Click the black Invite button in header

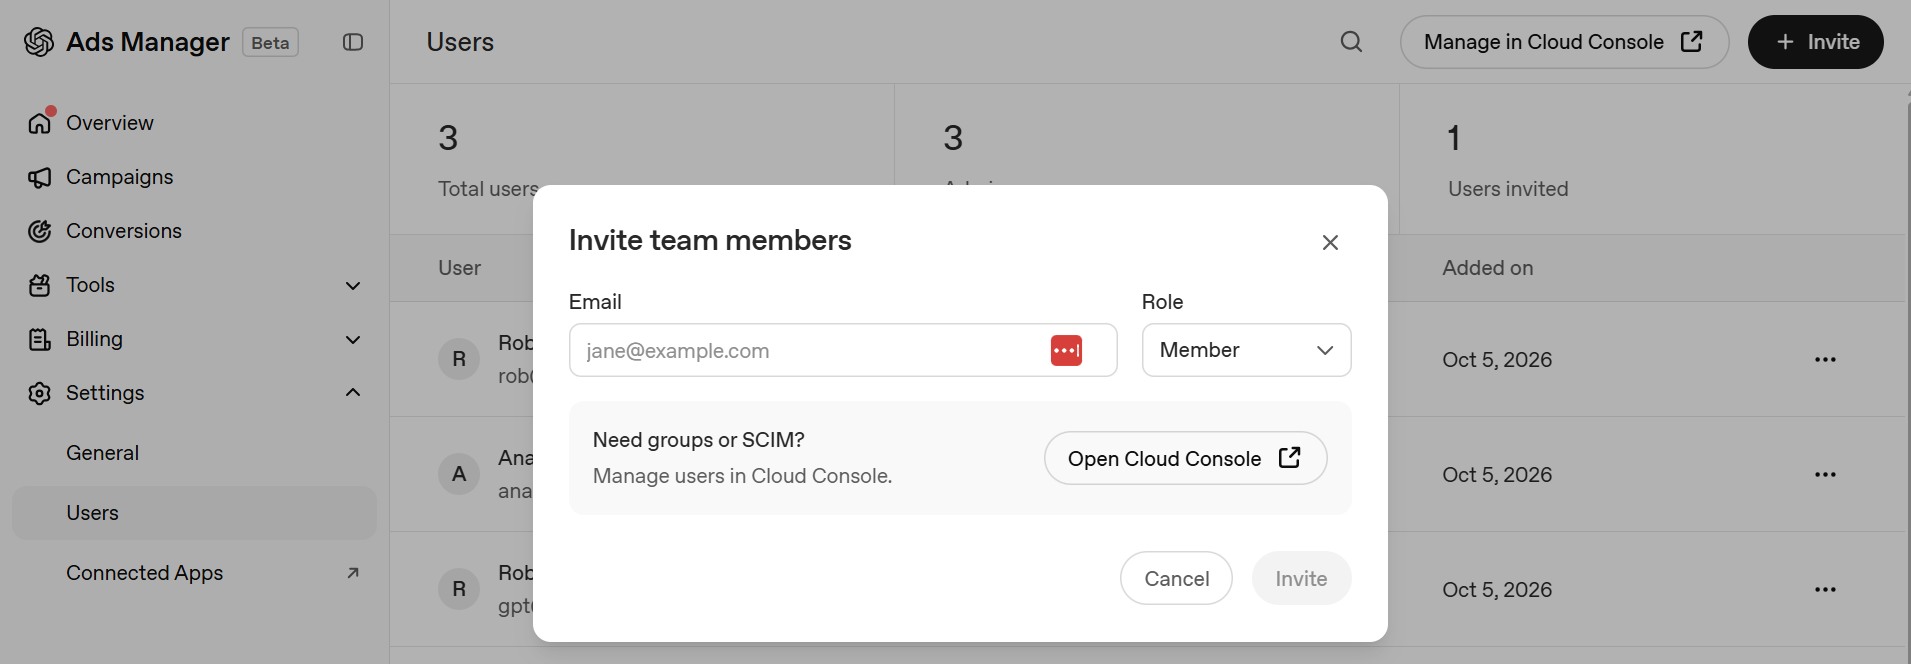pos(1815,42)
